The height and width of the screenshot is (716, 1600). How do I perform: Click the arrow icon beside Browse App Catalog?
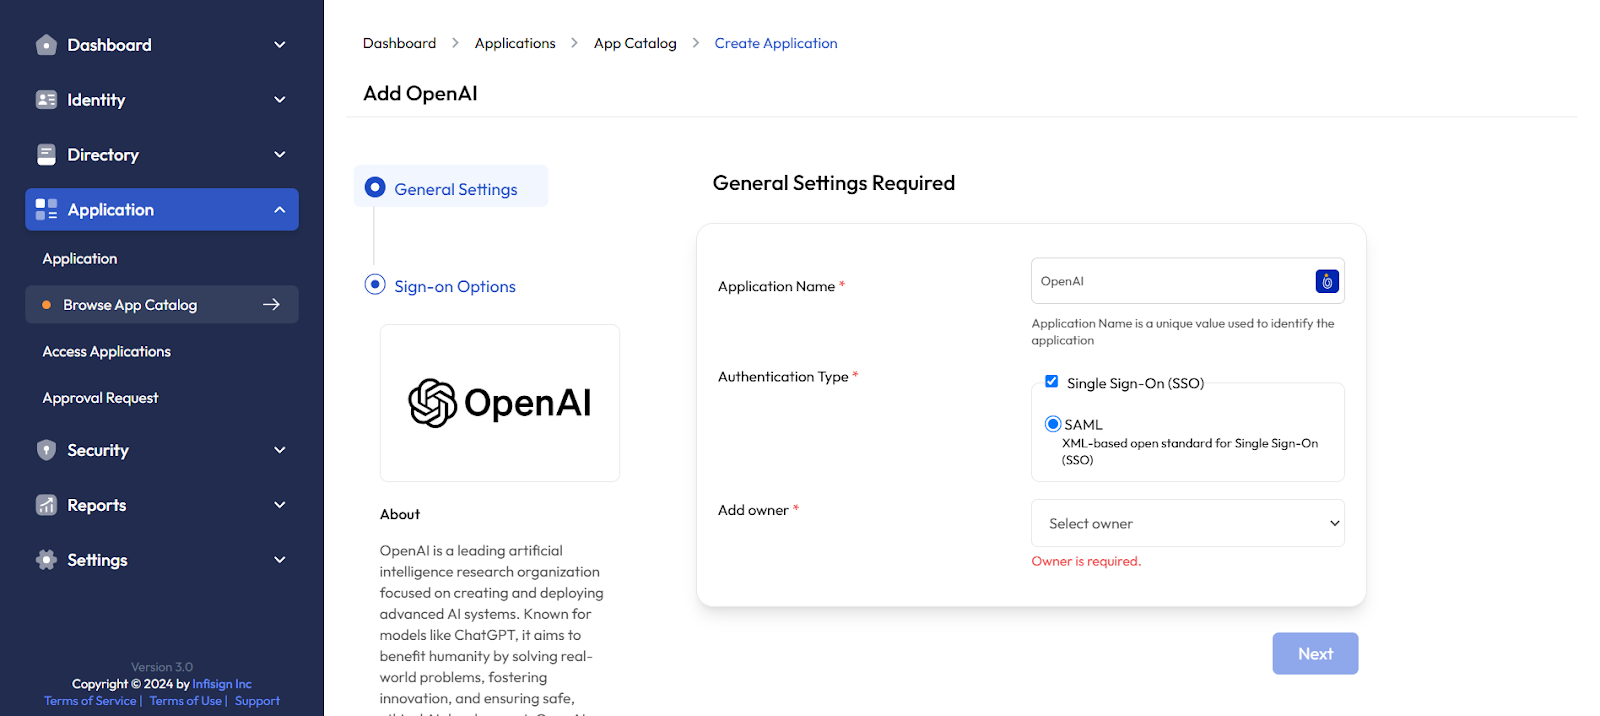271,305
